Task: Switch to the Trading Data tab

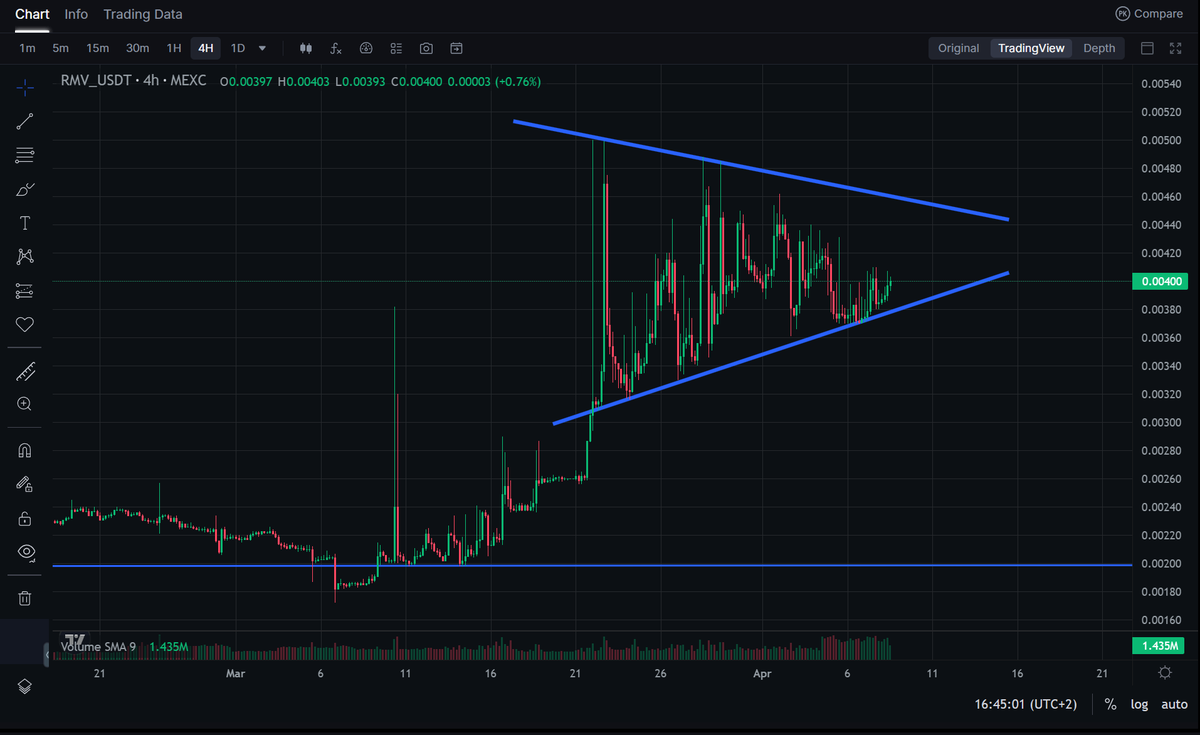Action: click(x=142, y=14)
